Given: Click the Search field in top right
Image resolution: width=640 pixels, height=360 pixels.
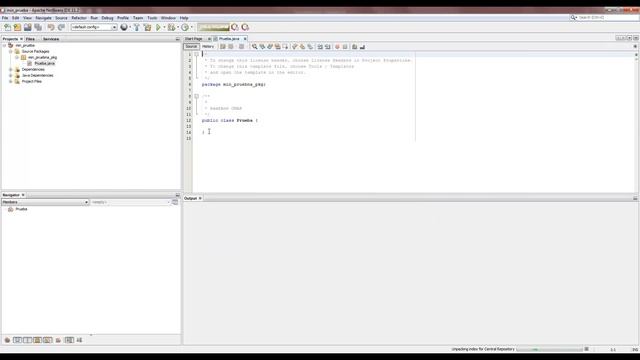Looking at the screenshot, I should [x=607, y=18].
